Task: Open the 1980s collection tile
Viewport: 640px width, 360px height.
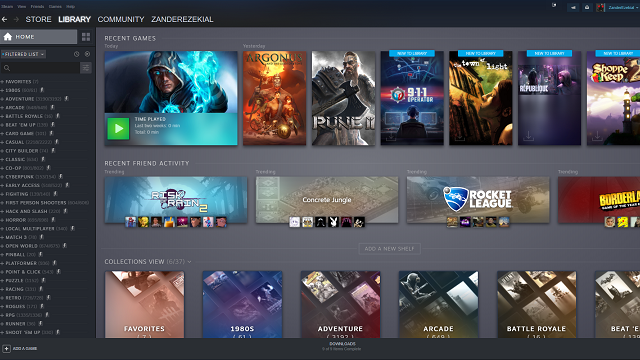Action: point(242,304)
